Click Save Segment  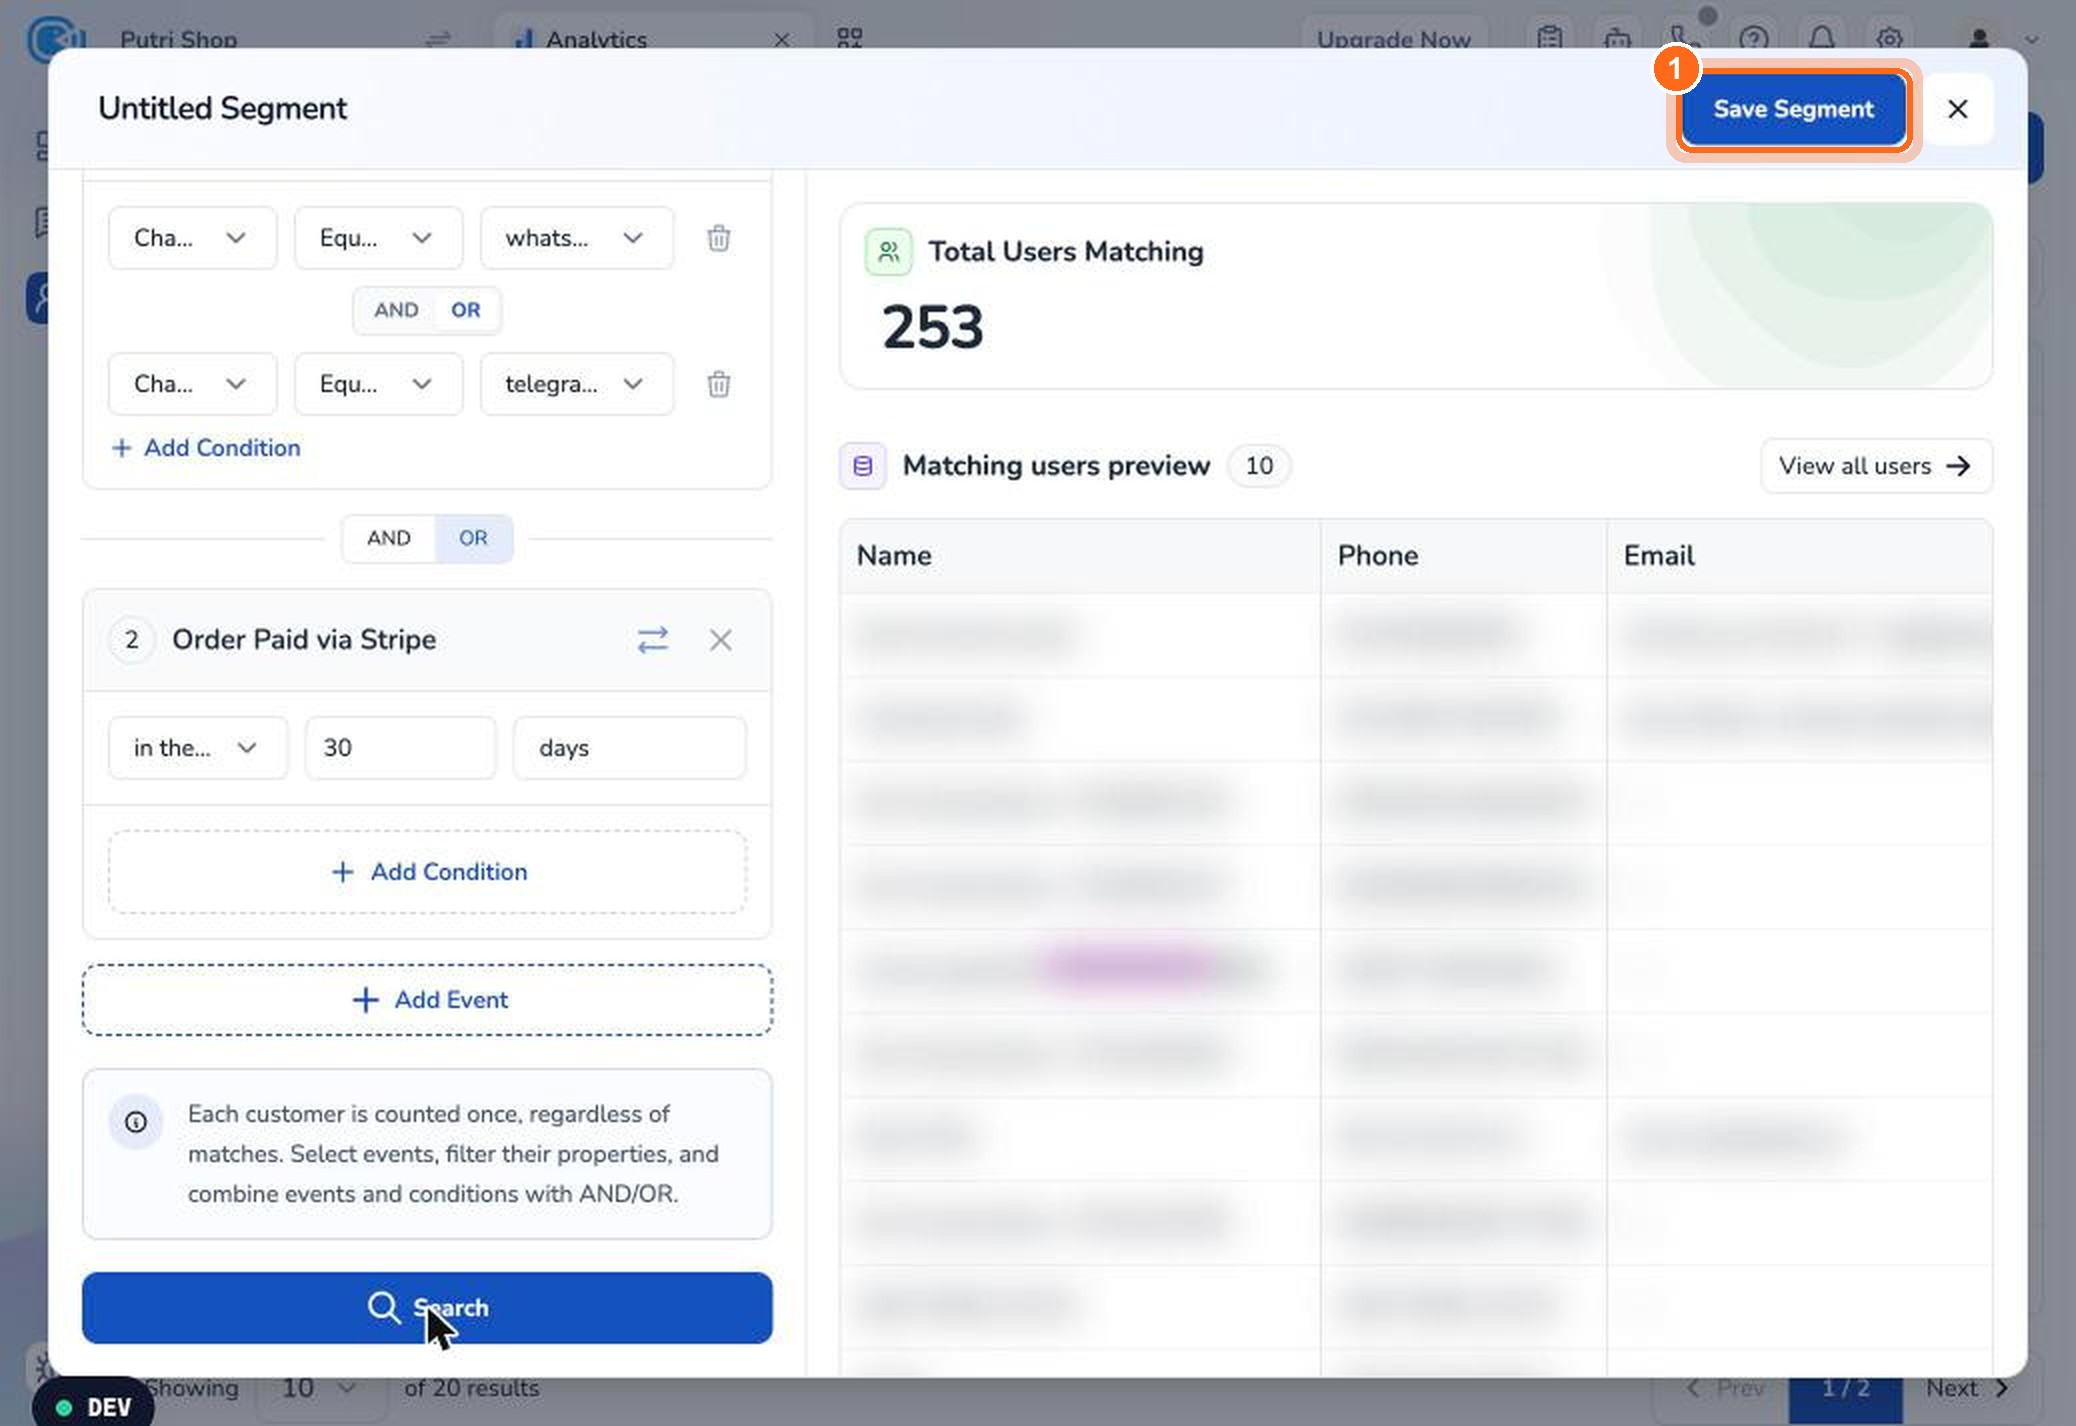pos(1793,109)
